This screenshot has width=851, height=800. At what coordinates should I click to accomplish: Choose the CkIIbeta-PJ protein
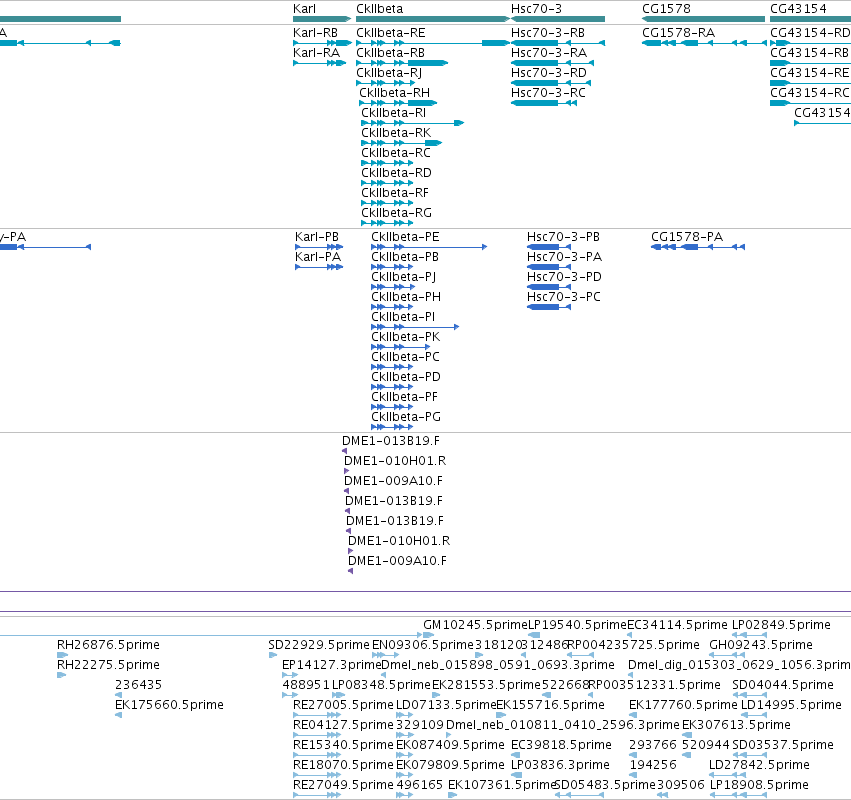click(x=403, y=277)
